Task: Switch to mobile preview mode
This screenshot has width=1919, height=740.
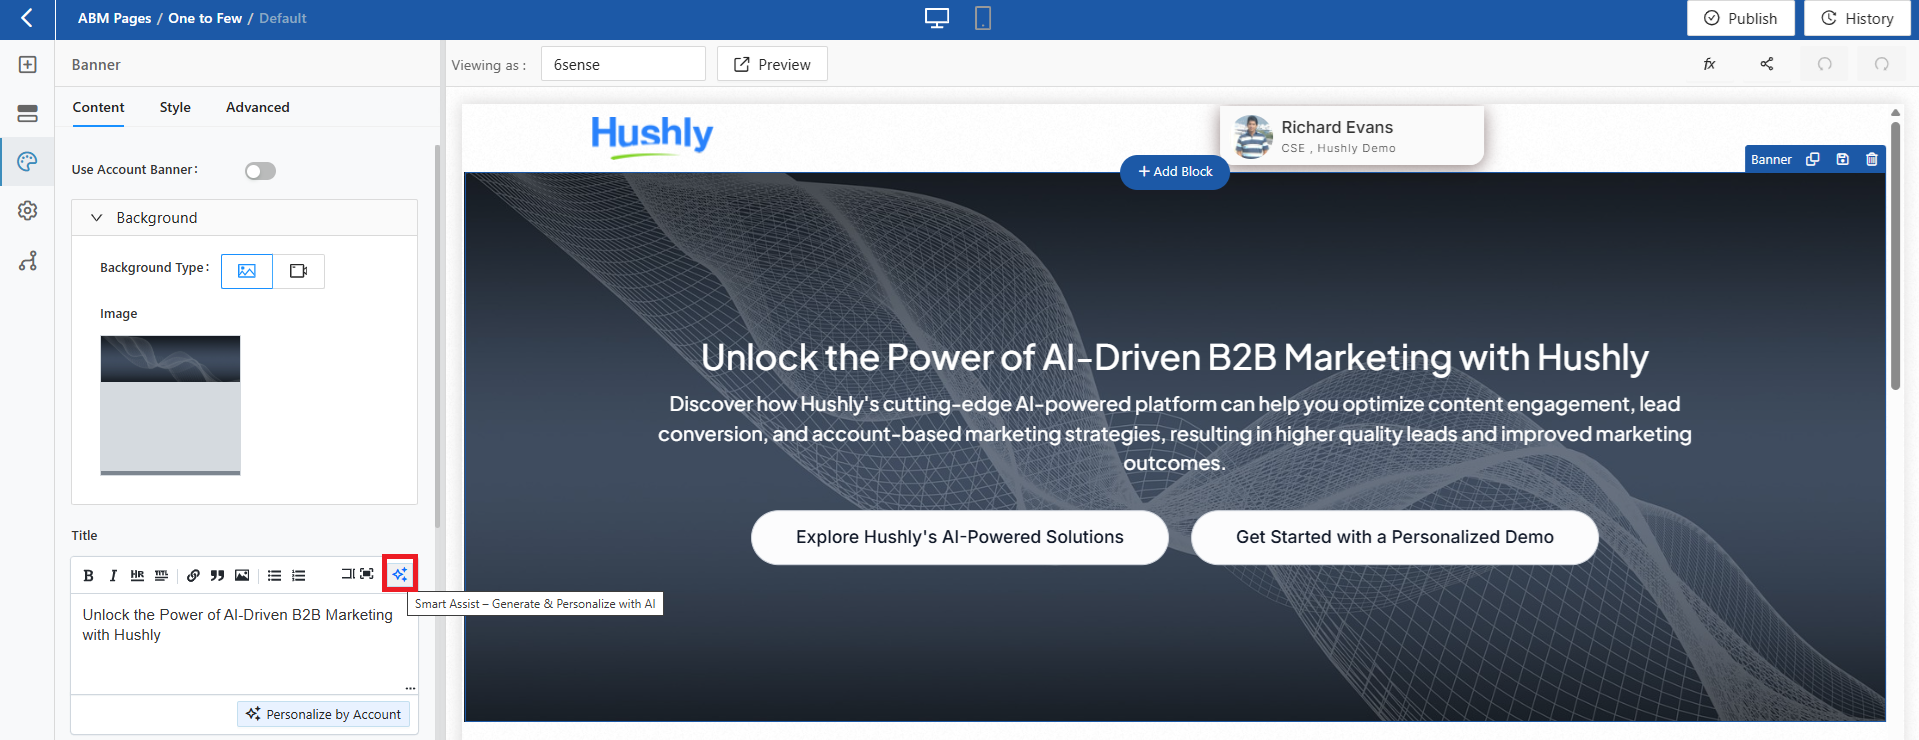Action: 983,18
